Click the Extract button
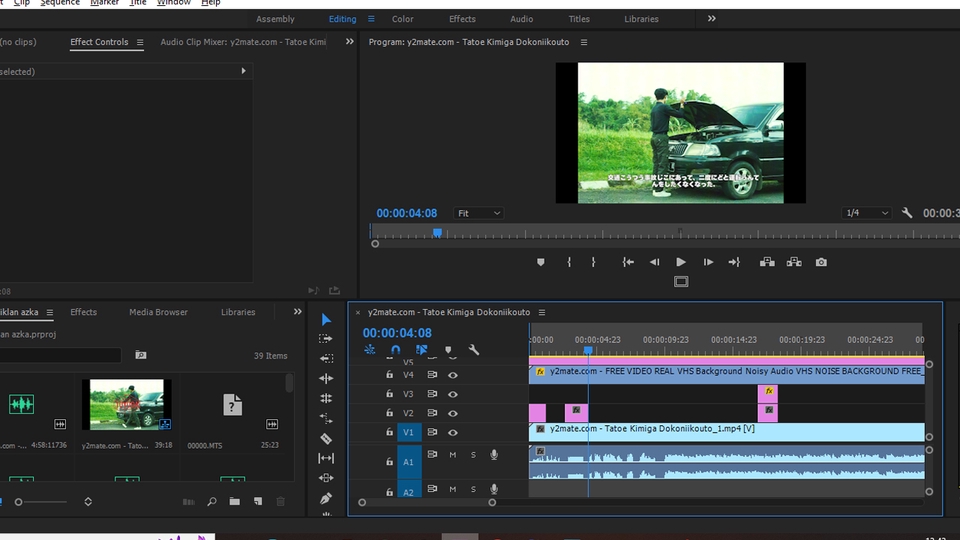 pos(794,262)
